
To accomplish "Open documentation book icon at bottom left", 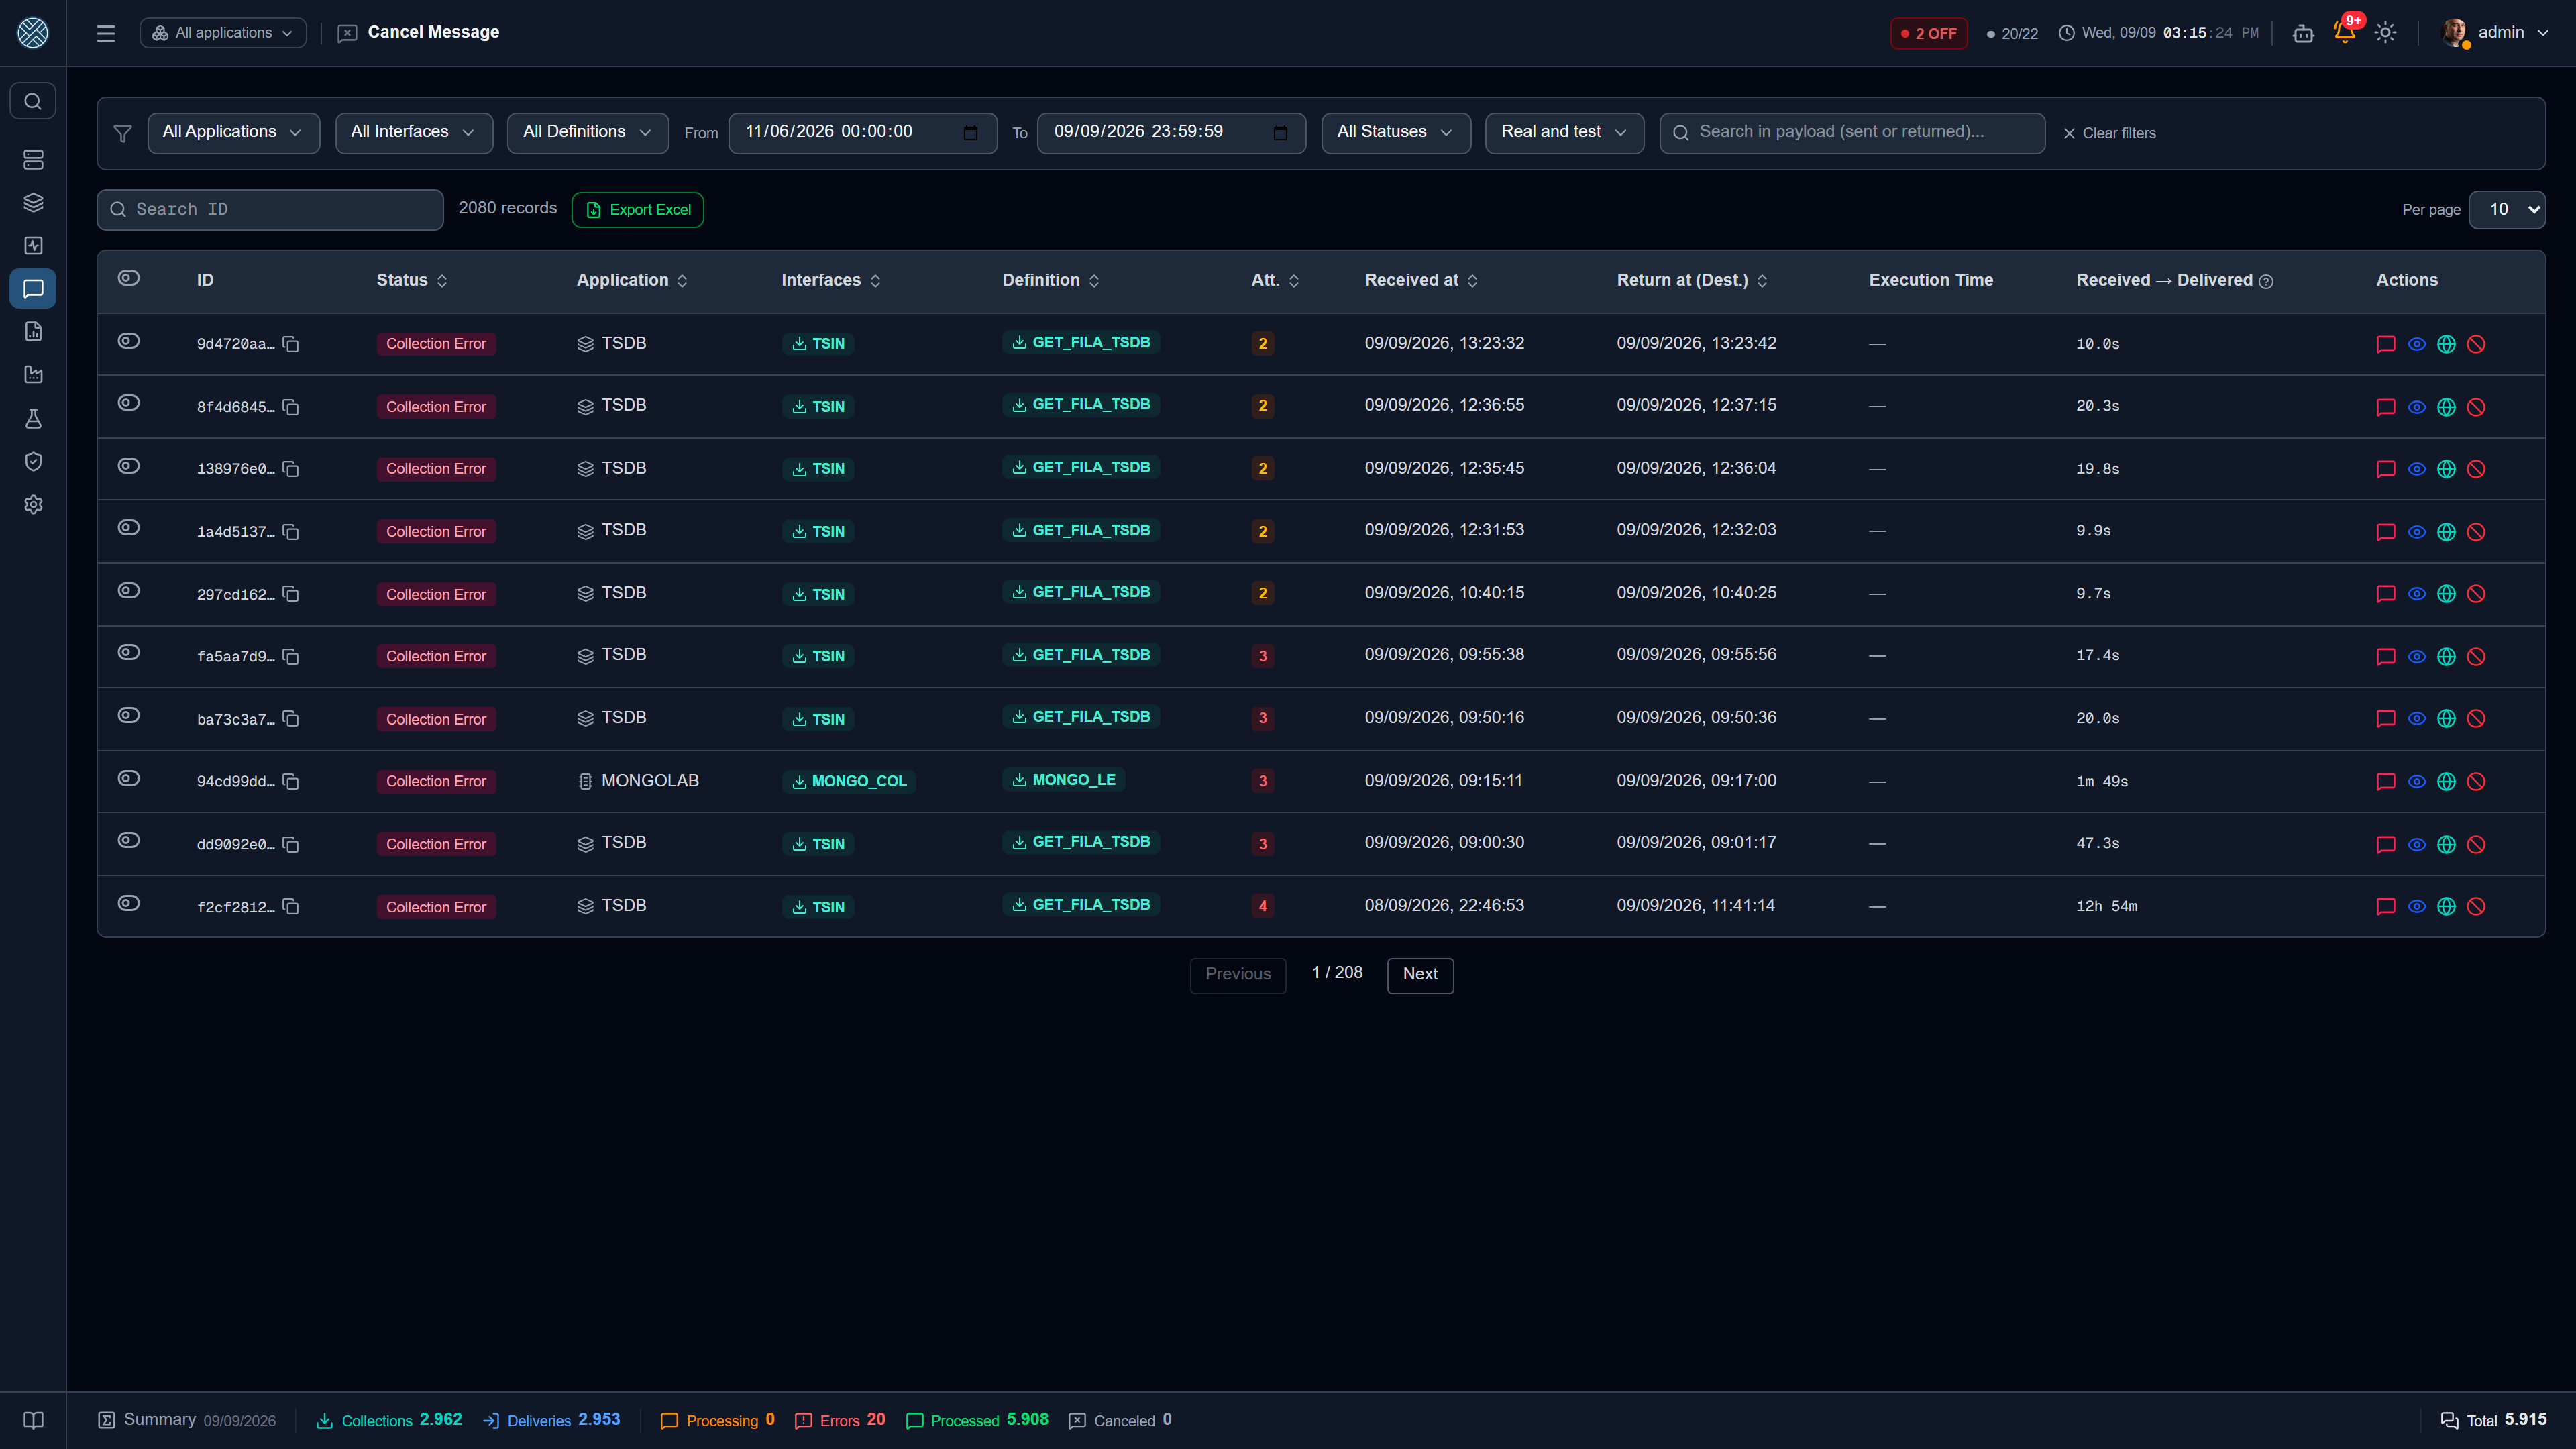I will 33,1421.
